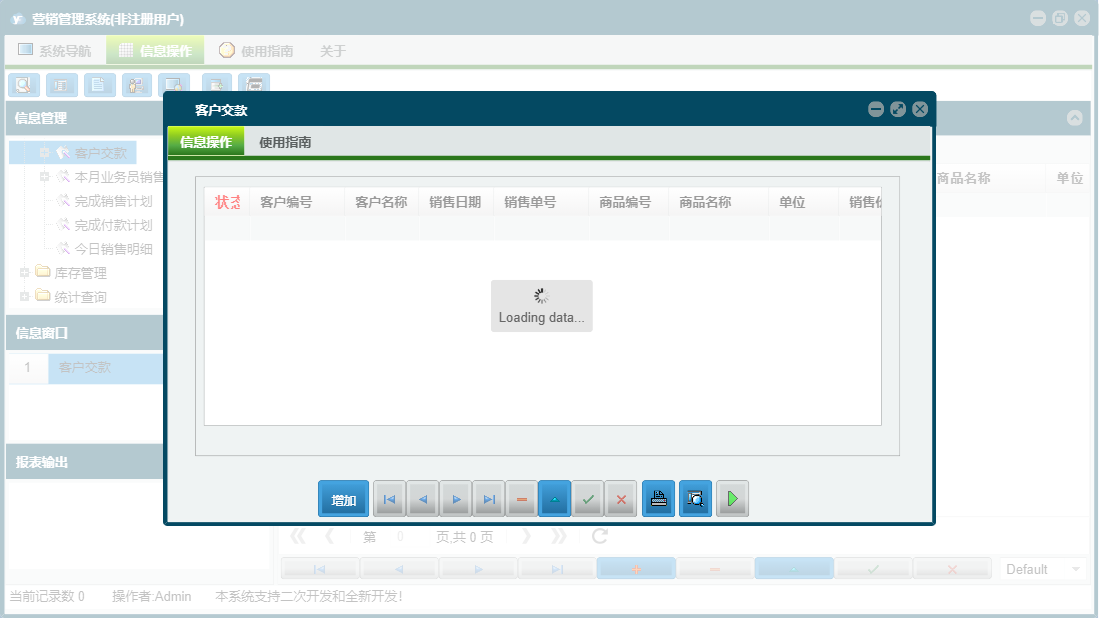Click the printer icon in dialog toolbar
Screen dimensions: 1099x618
pyautogui.click(x=658, y=499)
